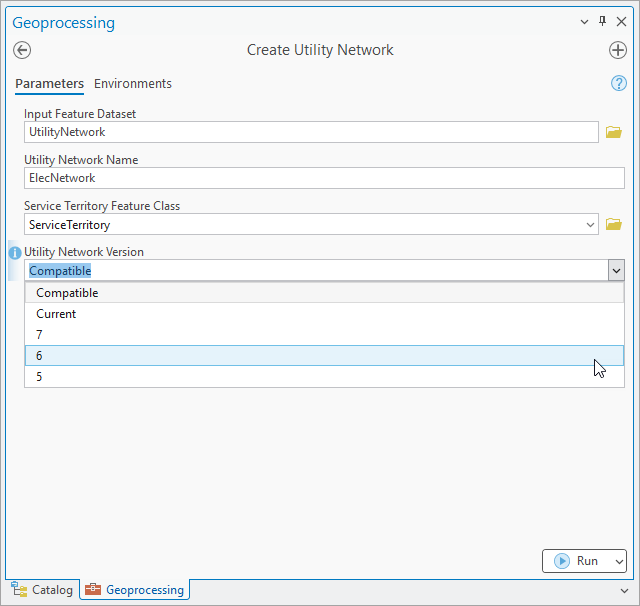The image size is (640, 606).
Task: Browse for Input Feature Dataset folder
Action: 614,132
